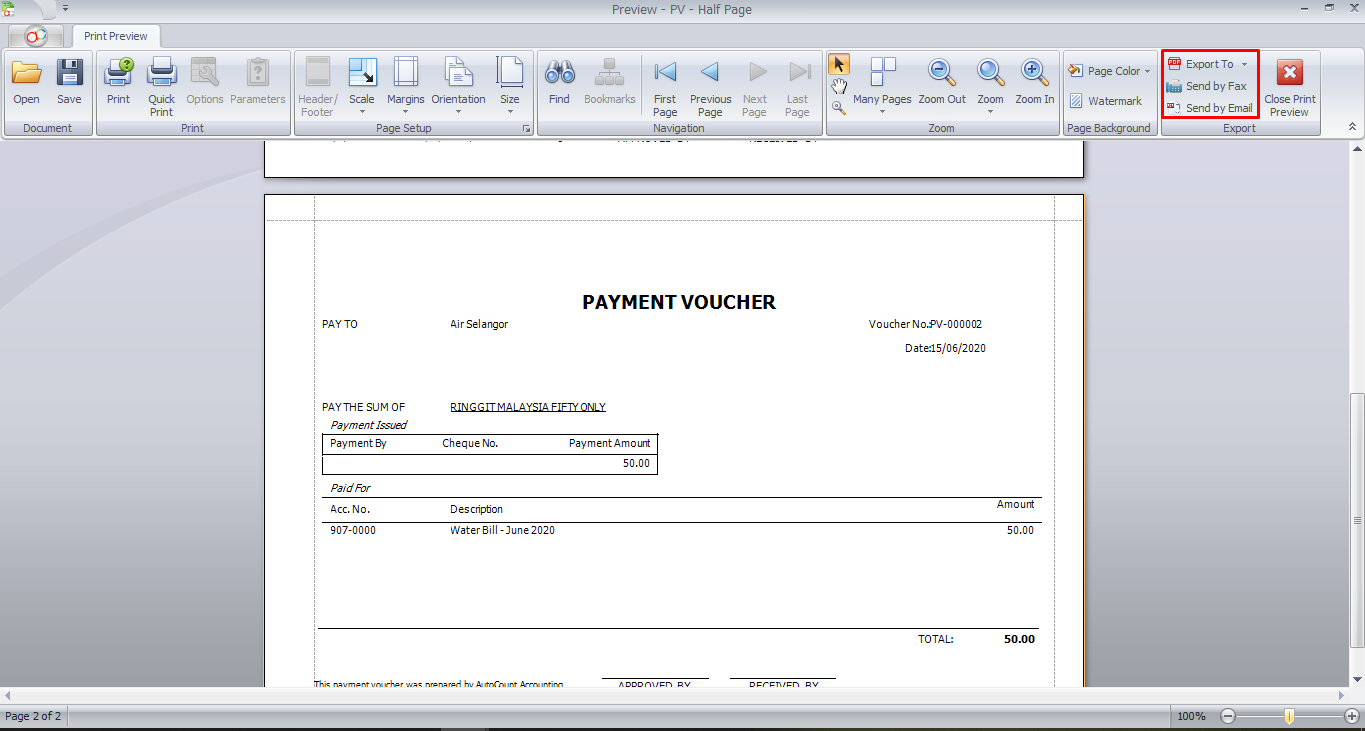
Task: Click the TOTAL amount 50.00
Action: click(x=1019, y=639)
